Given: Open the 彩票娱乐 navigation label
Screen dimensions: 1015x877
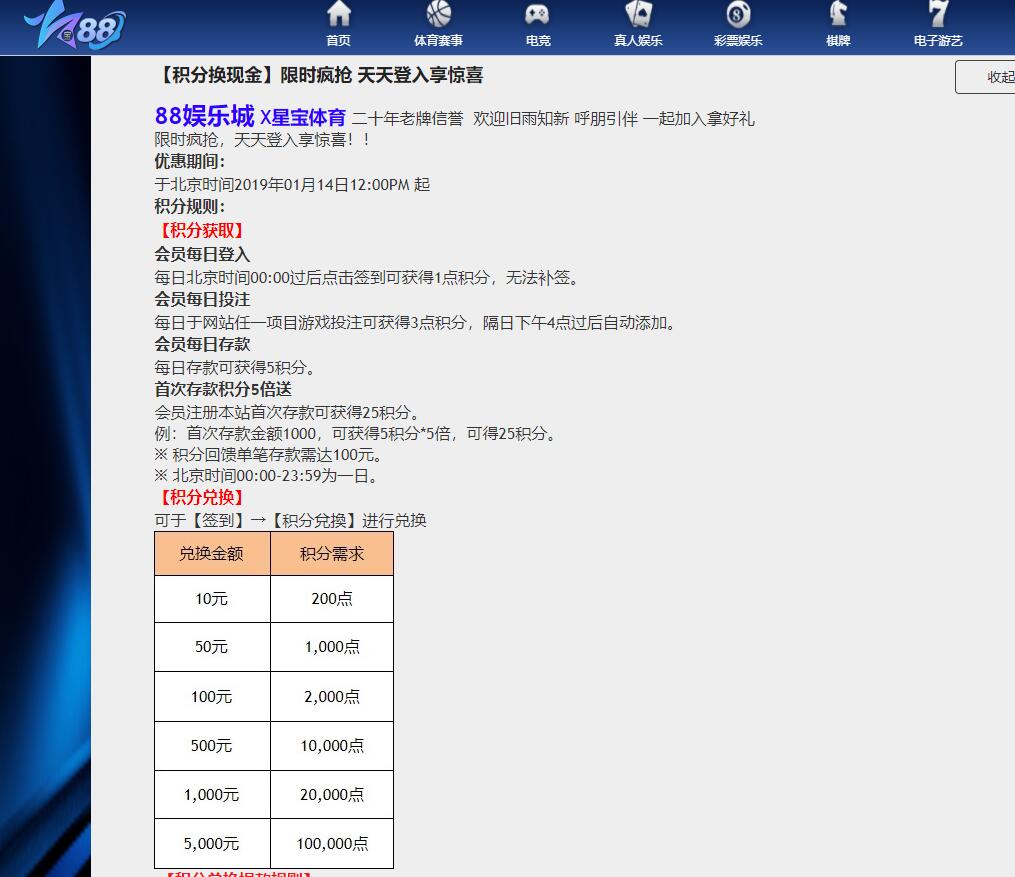Looking at the screenshot, I should point(738,41).
